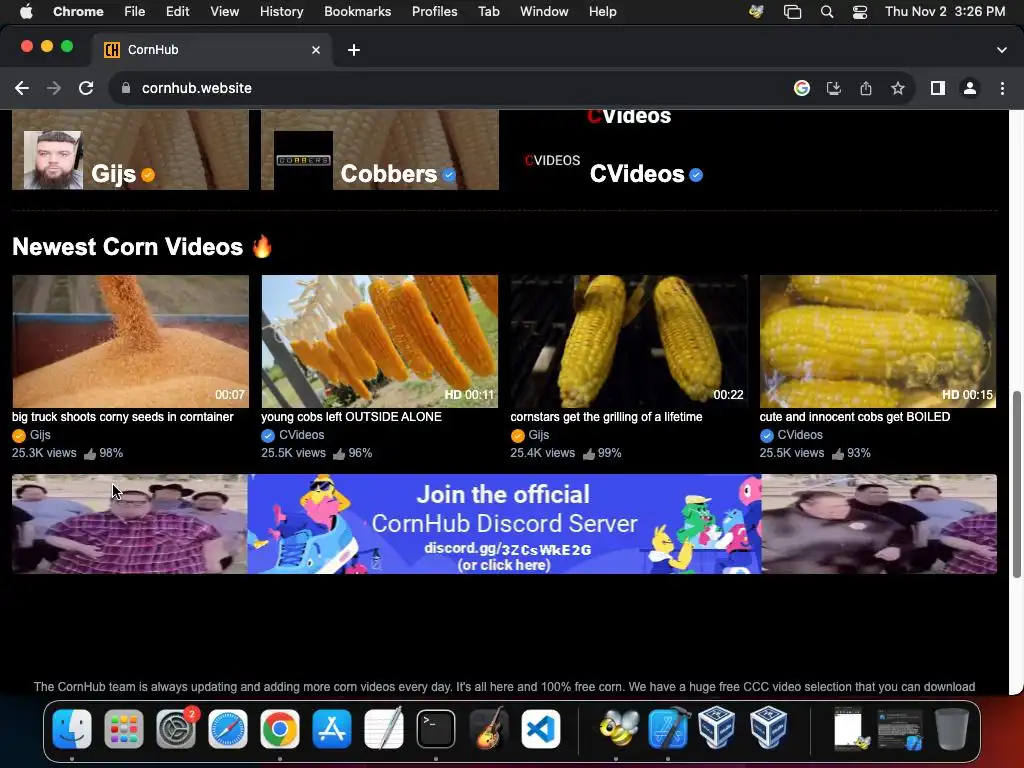Open System Settings from the Dock
The image size is (1024, 768).
[x=176, y=729]
